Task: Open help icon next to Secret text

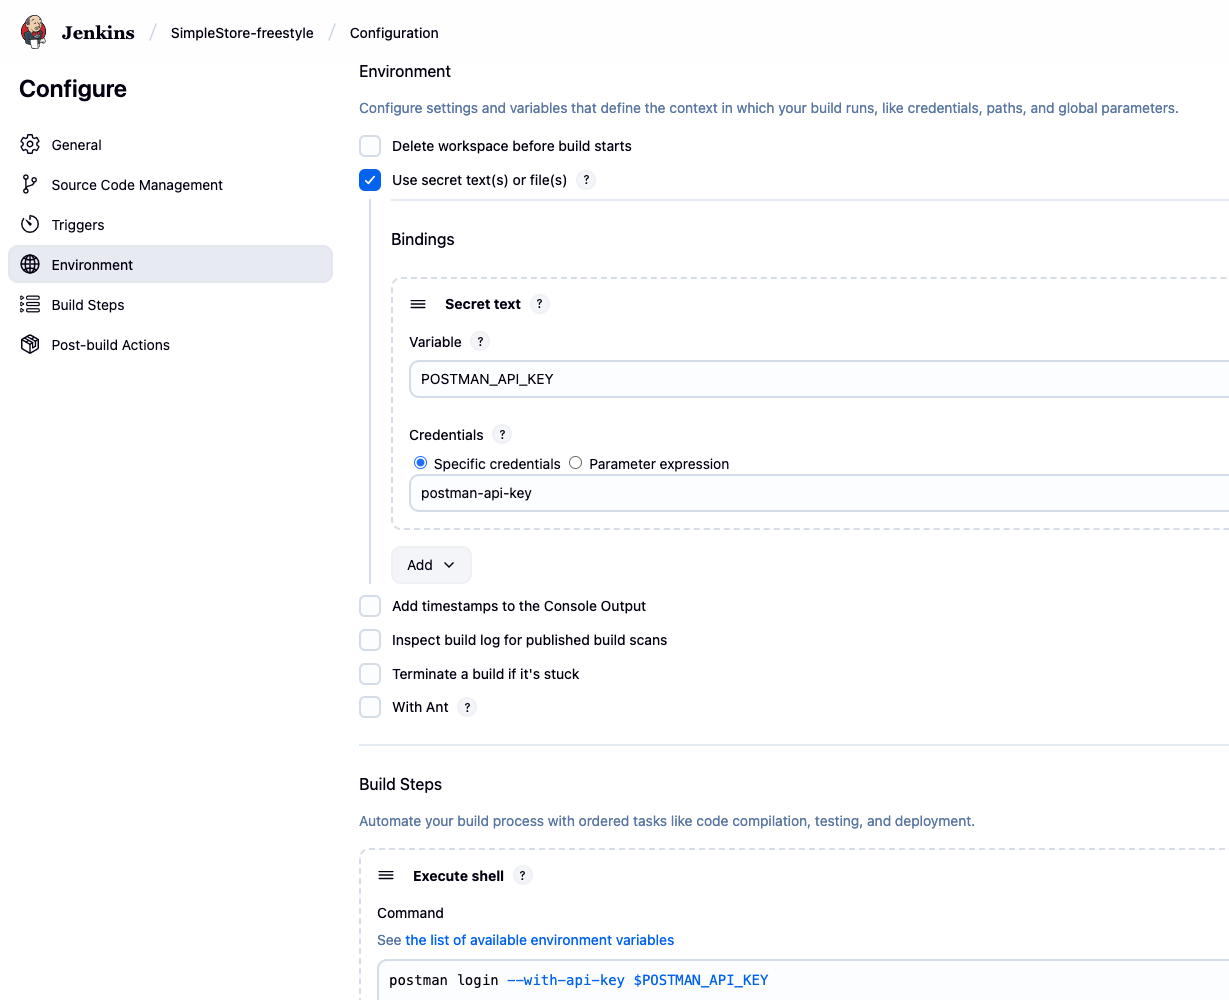Action: (x=540, y=304)
